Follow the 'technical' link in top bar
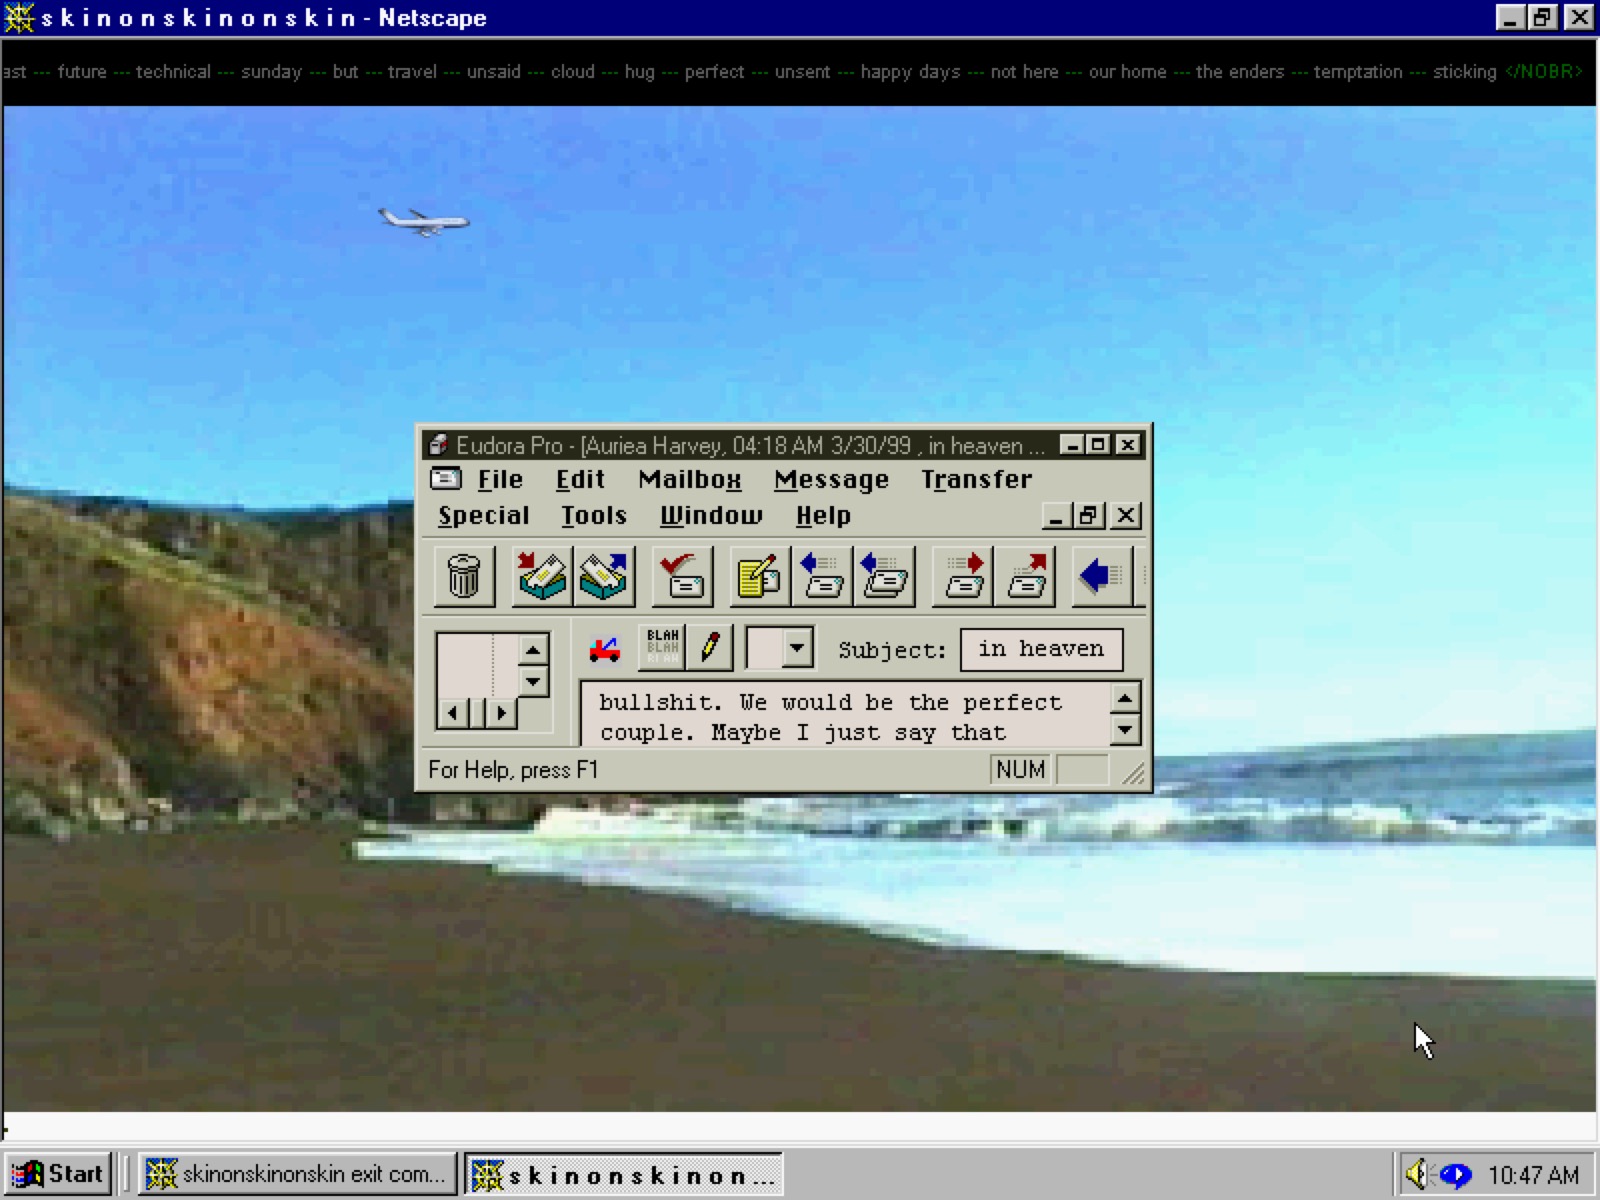The width and height of the screenshot is (1600, 1200). [173, 72]
